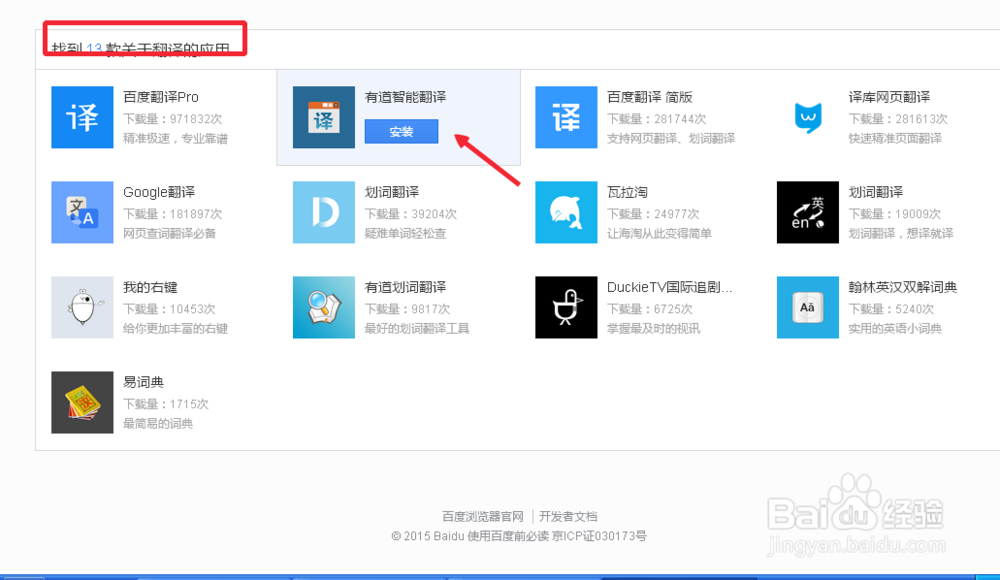Click the 翰林英汉双解词典 title

(x=903, y=287)
